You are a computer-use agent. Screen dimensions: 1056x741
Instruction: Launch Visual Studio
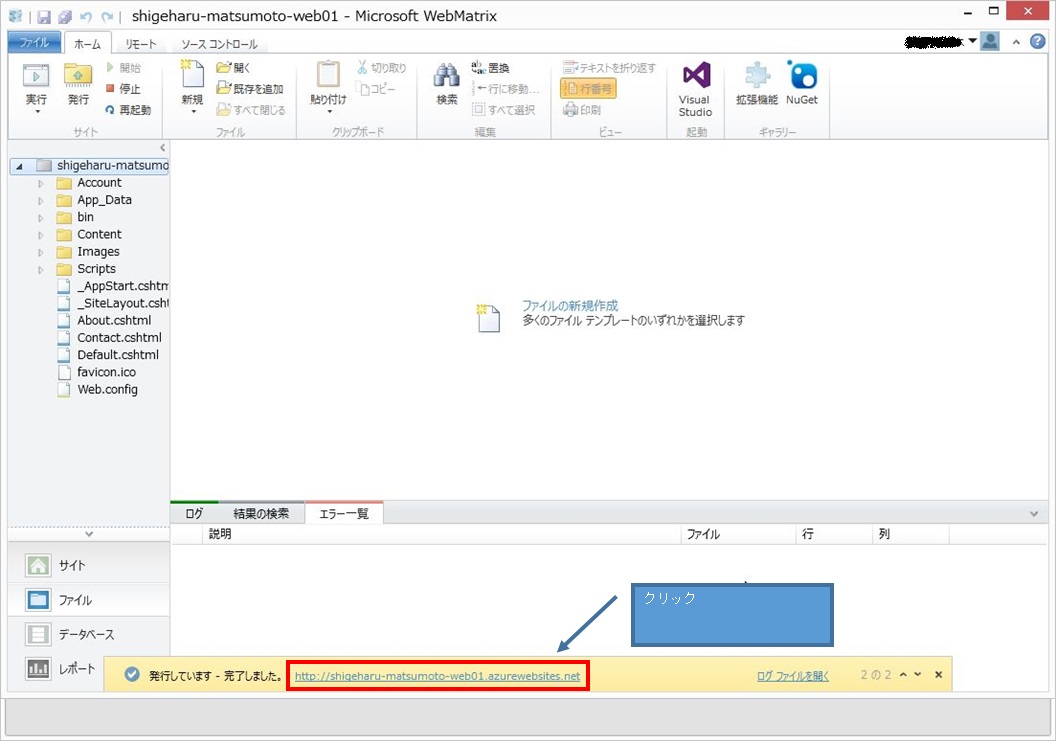click(696, 89)
